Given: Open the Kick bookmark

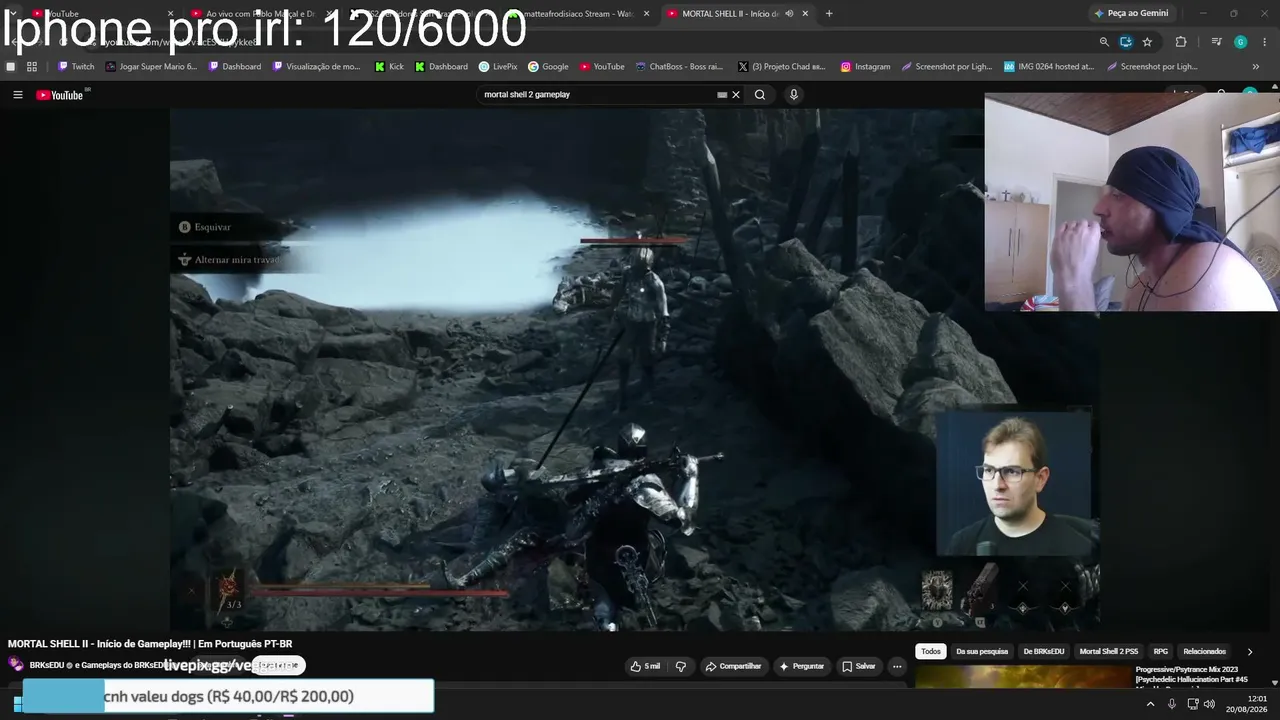Looking at the screenshot, I should [389, 67].
